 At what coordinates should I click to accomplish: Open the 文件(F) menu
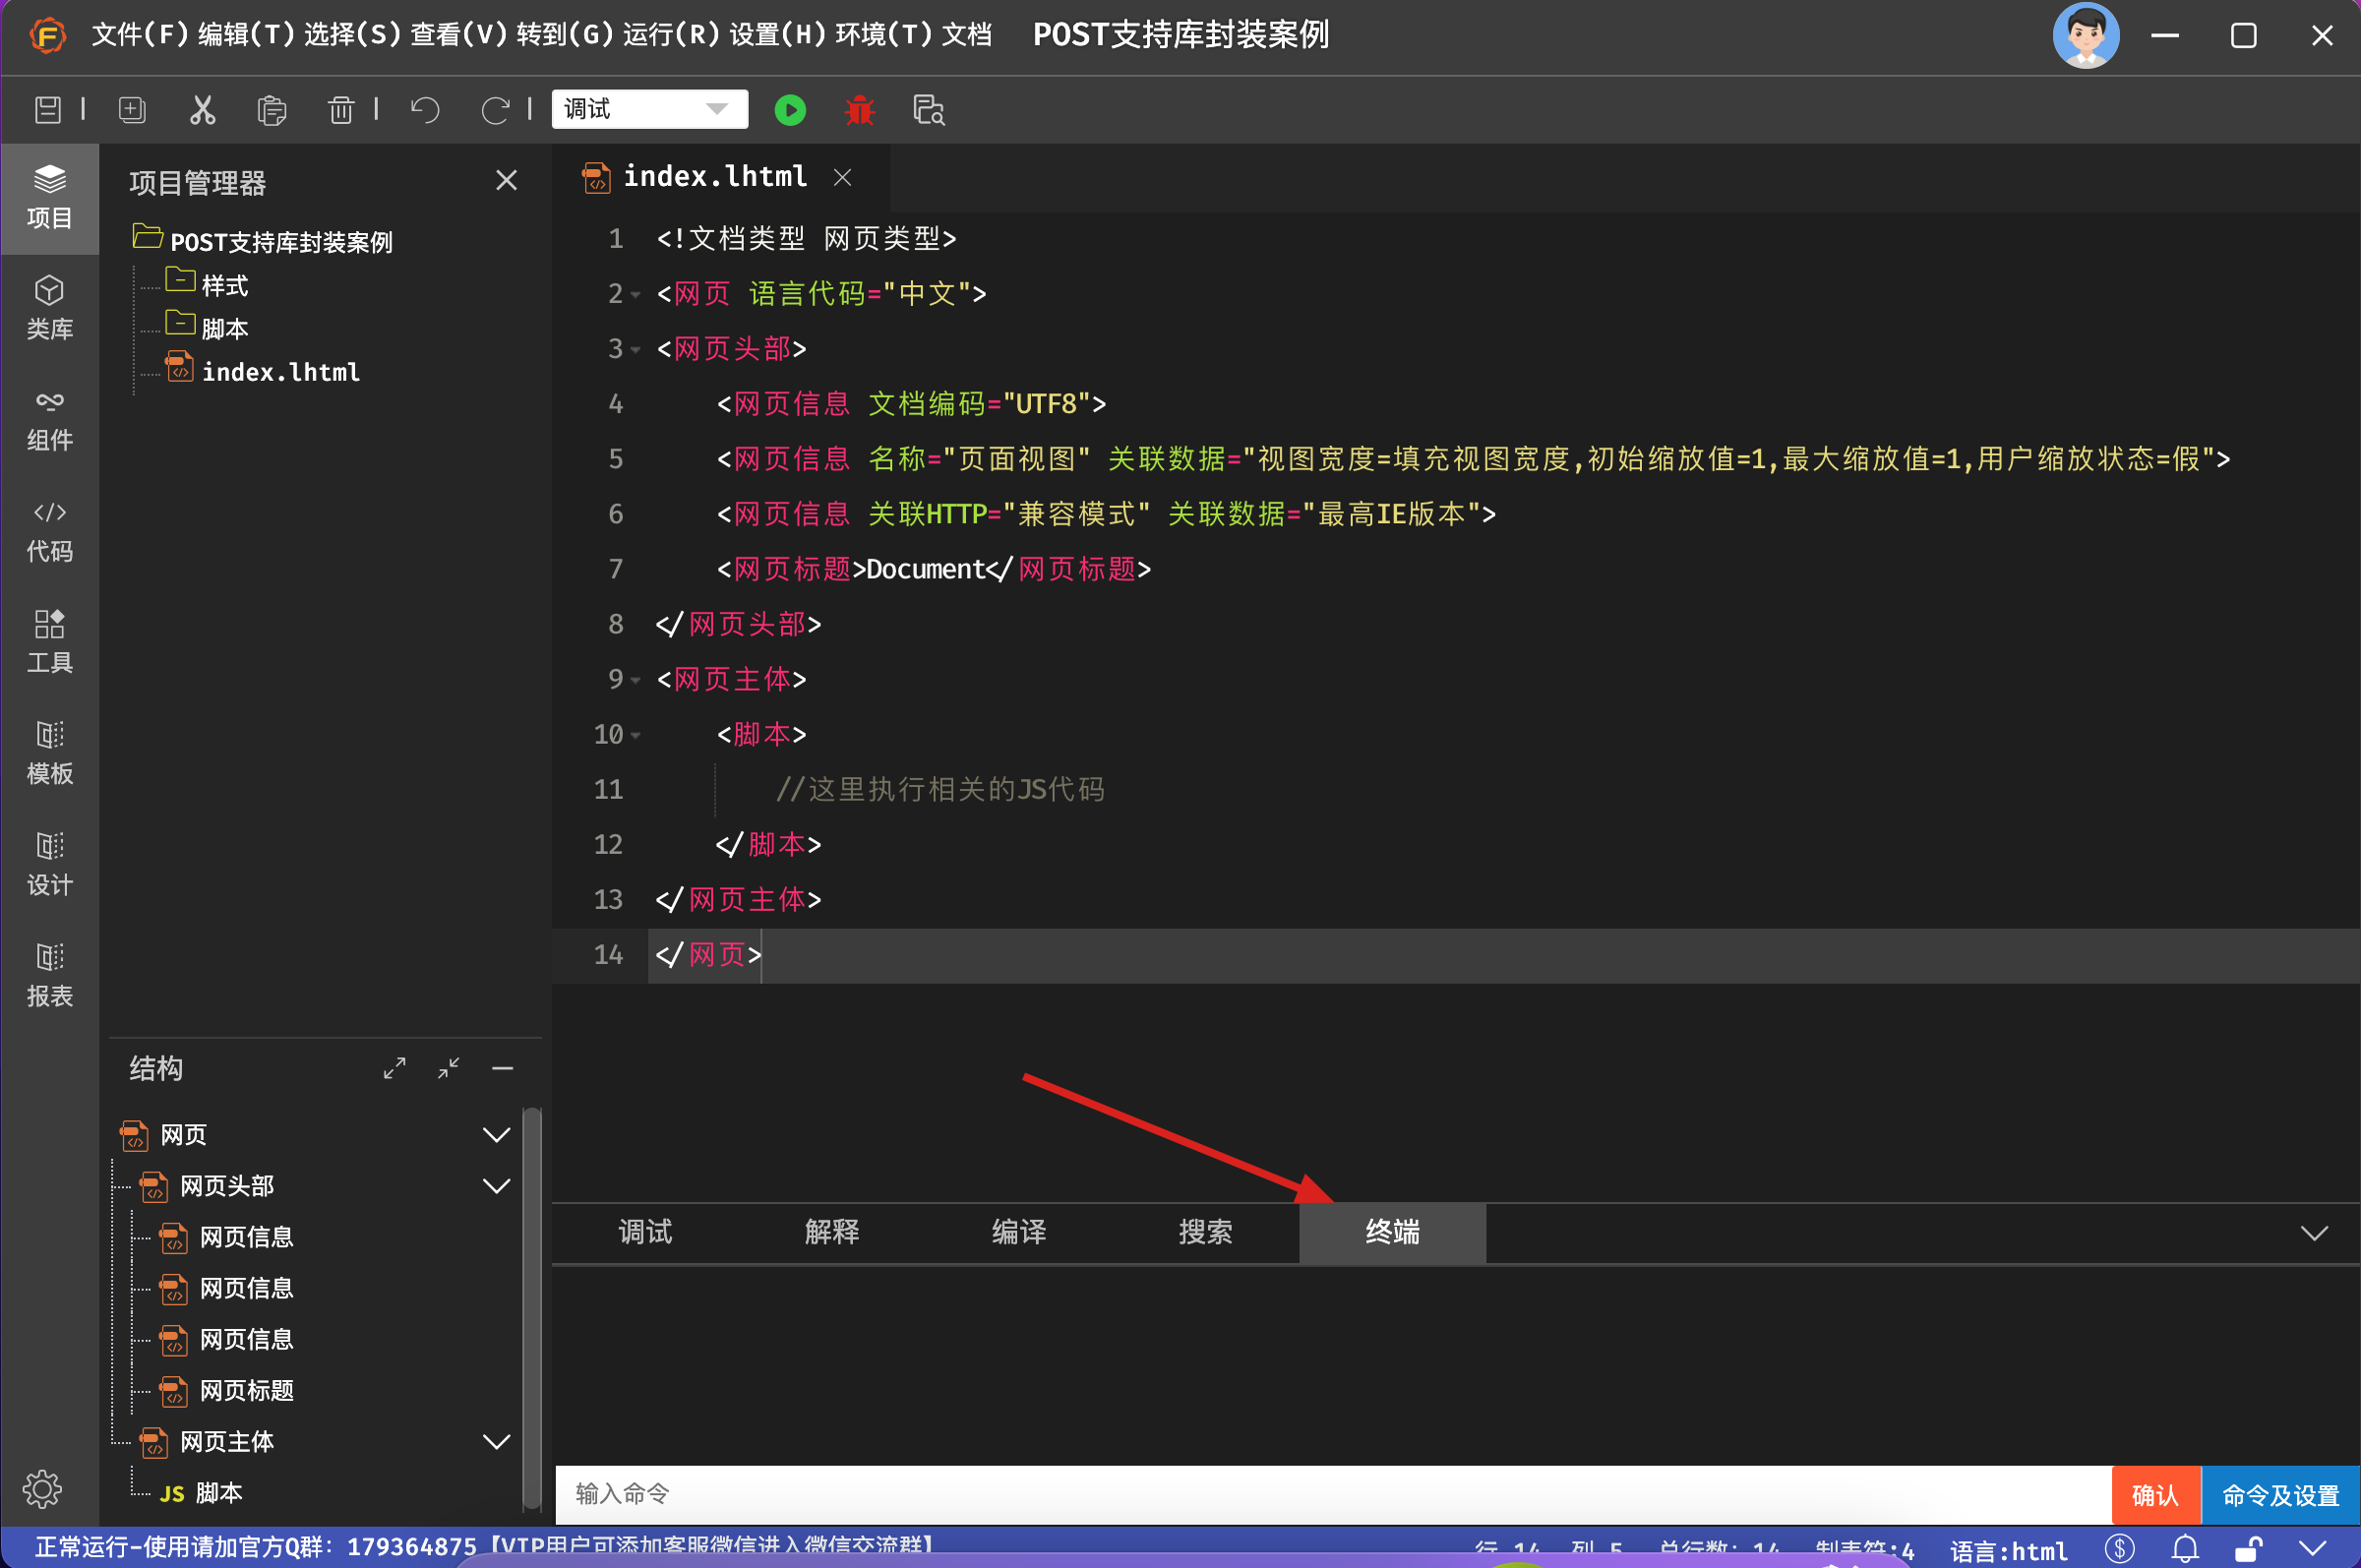click(x=140, y=35)
